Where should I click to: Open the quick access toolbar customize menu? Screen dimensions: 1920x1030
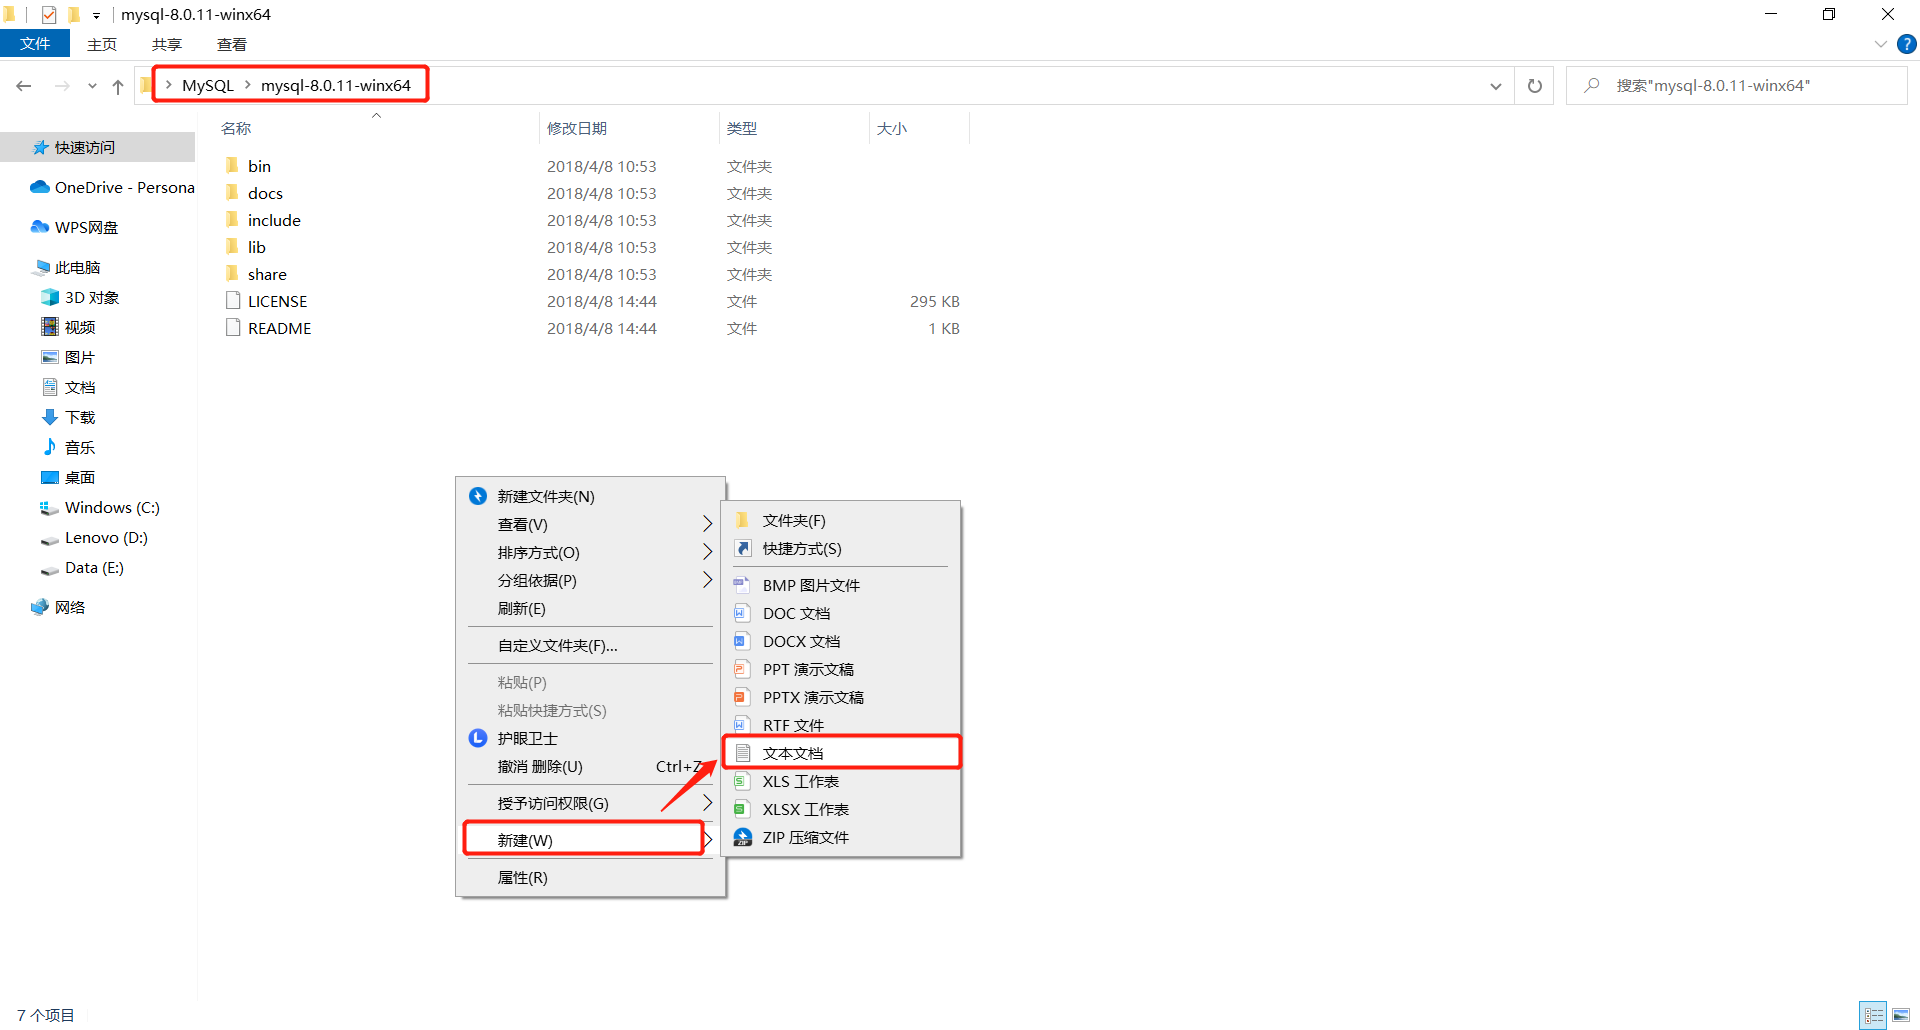point(95,15)
